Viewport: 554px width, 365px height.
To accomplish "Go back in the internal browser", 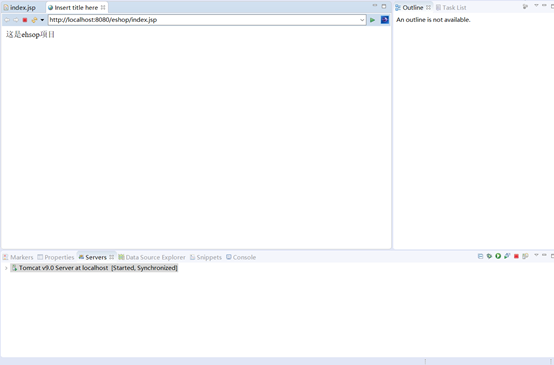I will click(x=7, y=20).
